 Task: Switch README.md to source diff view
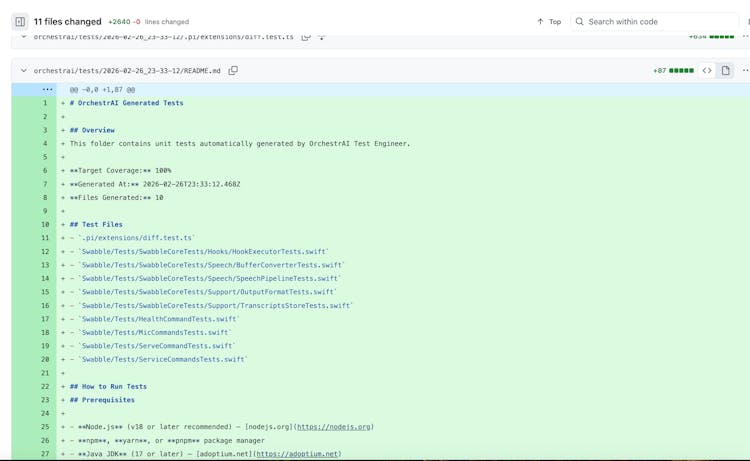click(707, 71)
